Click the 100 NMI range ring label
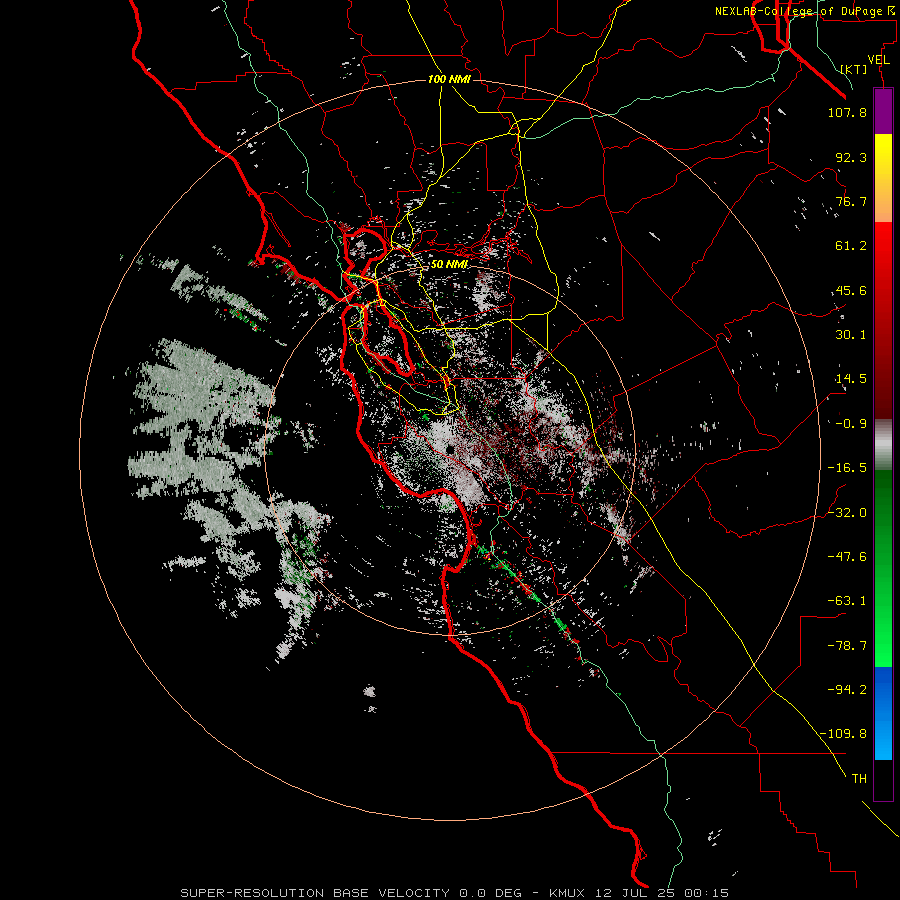This screenshot has width=900, height=900. click(x=449, y=79)
